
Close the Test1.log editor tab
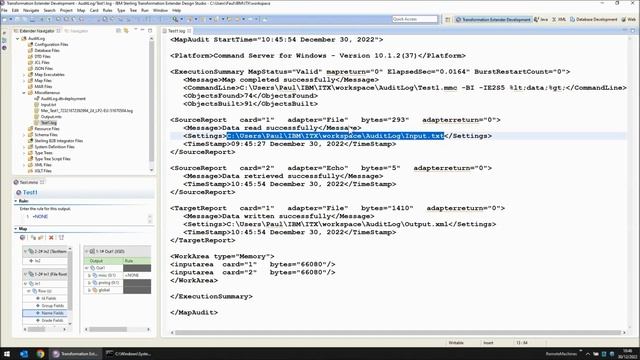click(189, 31)
